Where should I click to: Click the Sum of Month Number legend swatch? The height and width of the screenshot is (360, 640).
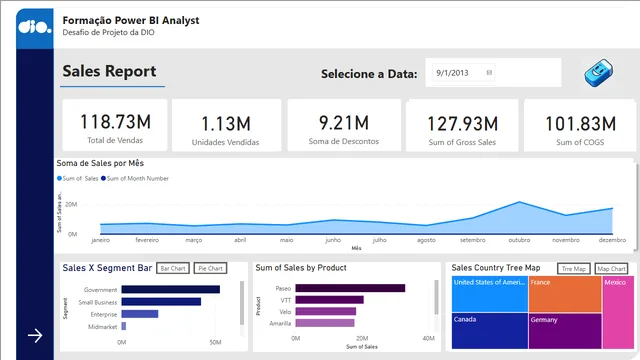tap(103, 178)
